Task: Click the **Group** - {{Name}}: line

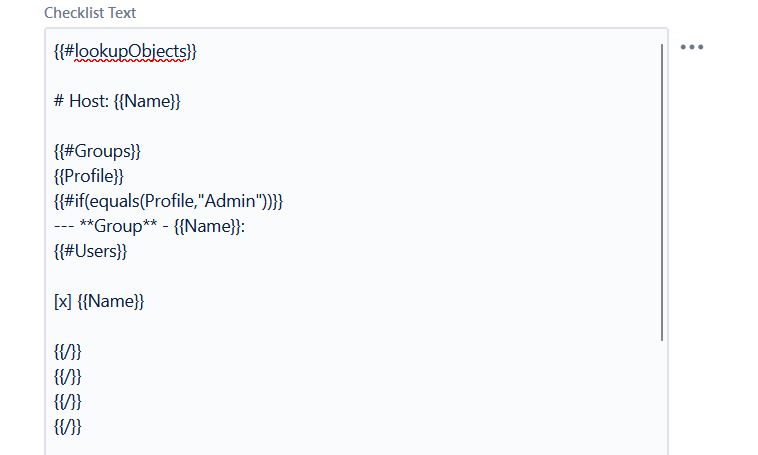Action: 149,226
